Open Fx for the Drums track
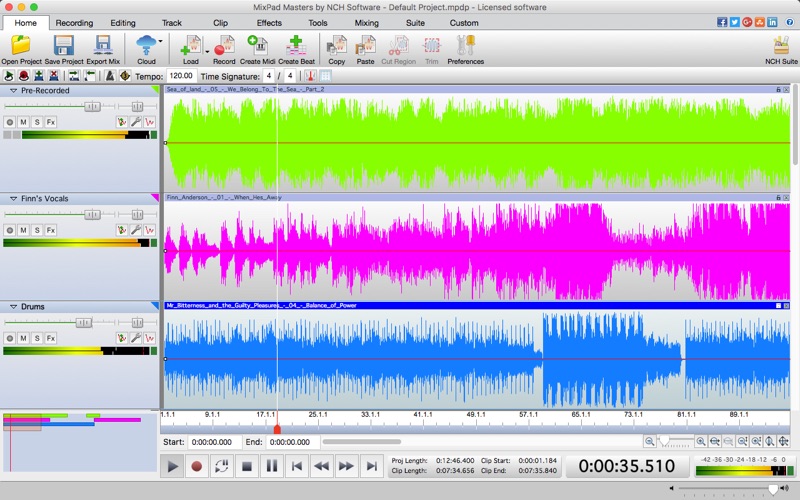The width and height of the screenshot is (800, 500). pyautogui.click(x=51, y=339)
